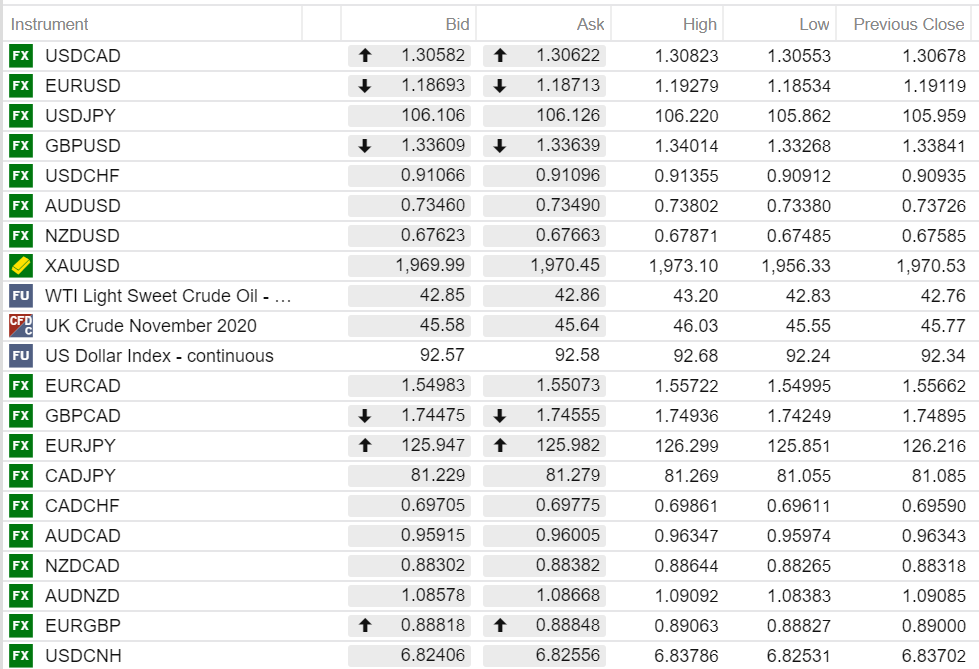Click the FX icon beside USDCAD
Screen dimensions: 979x669
click(20, 56)
